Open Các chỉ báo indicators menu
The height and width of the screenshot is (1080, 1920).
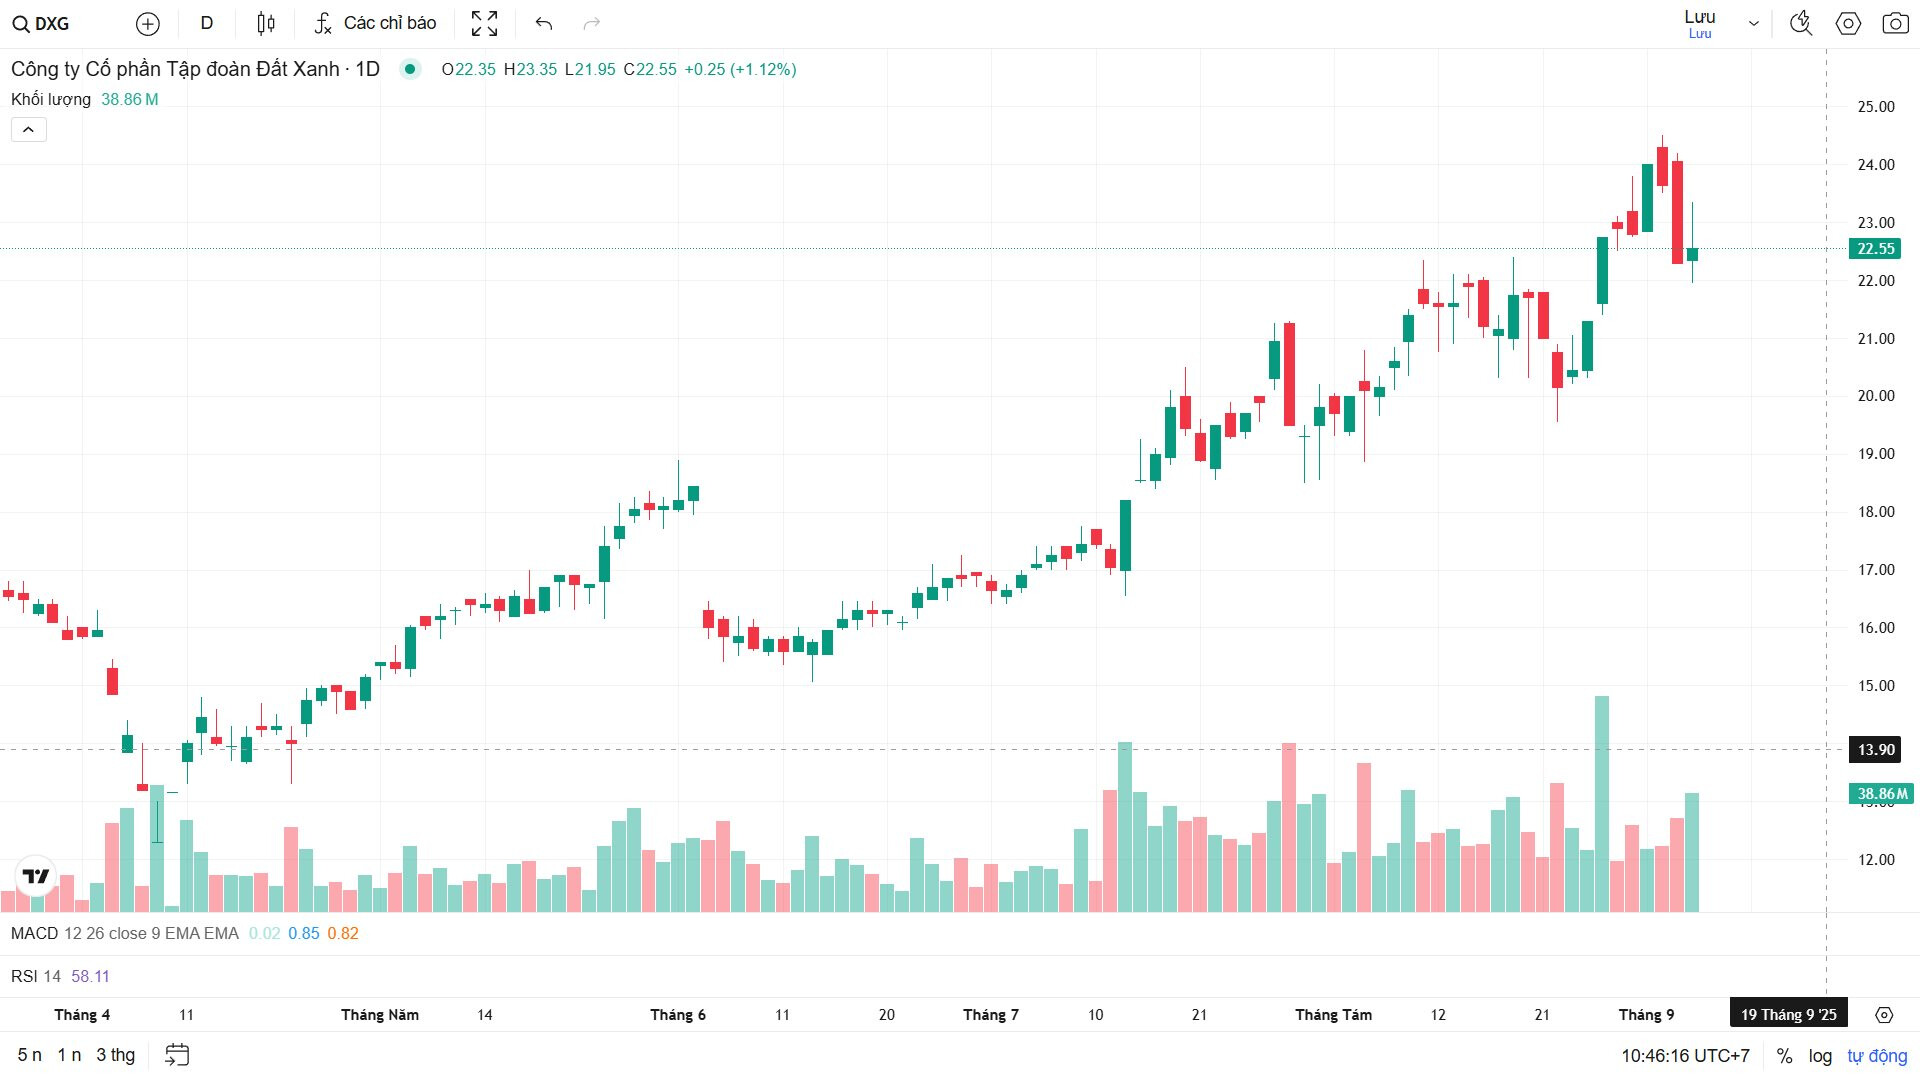coord(376,23)
